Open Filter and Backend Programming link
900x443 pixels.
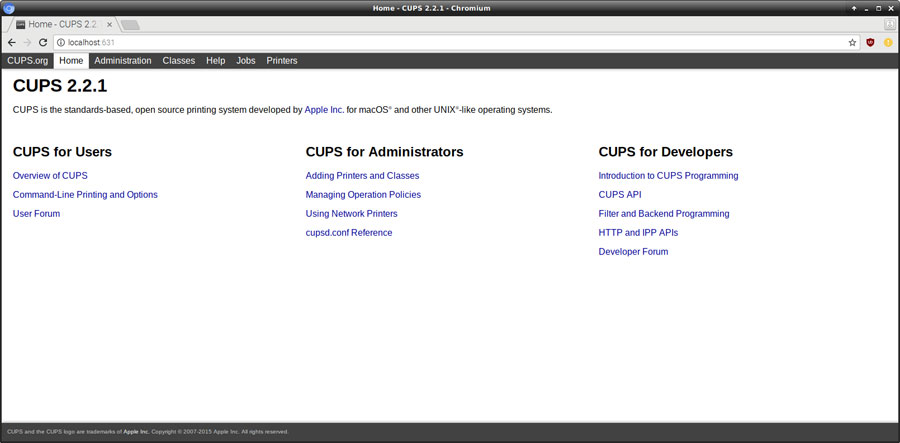[664, 213]
